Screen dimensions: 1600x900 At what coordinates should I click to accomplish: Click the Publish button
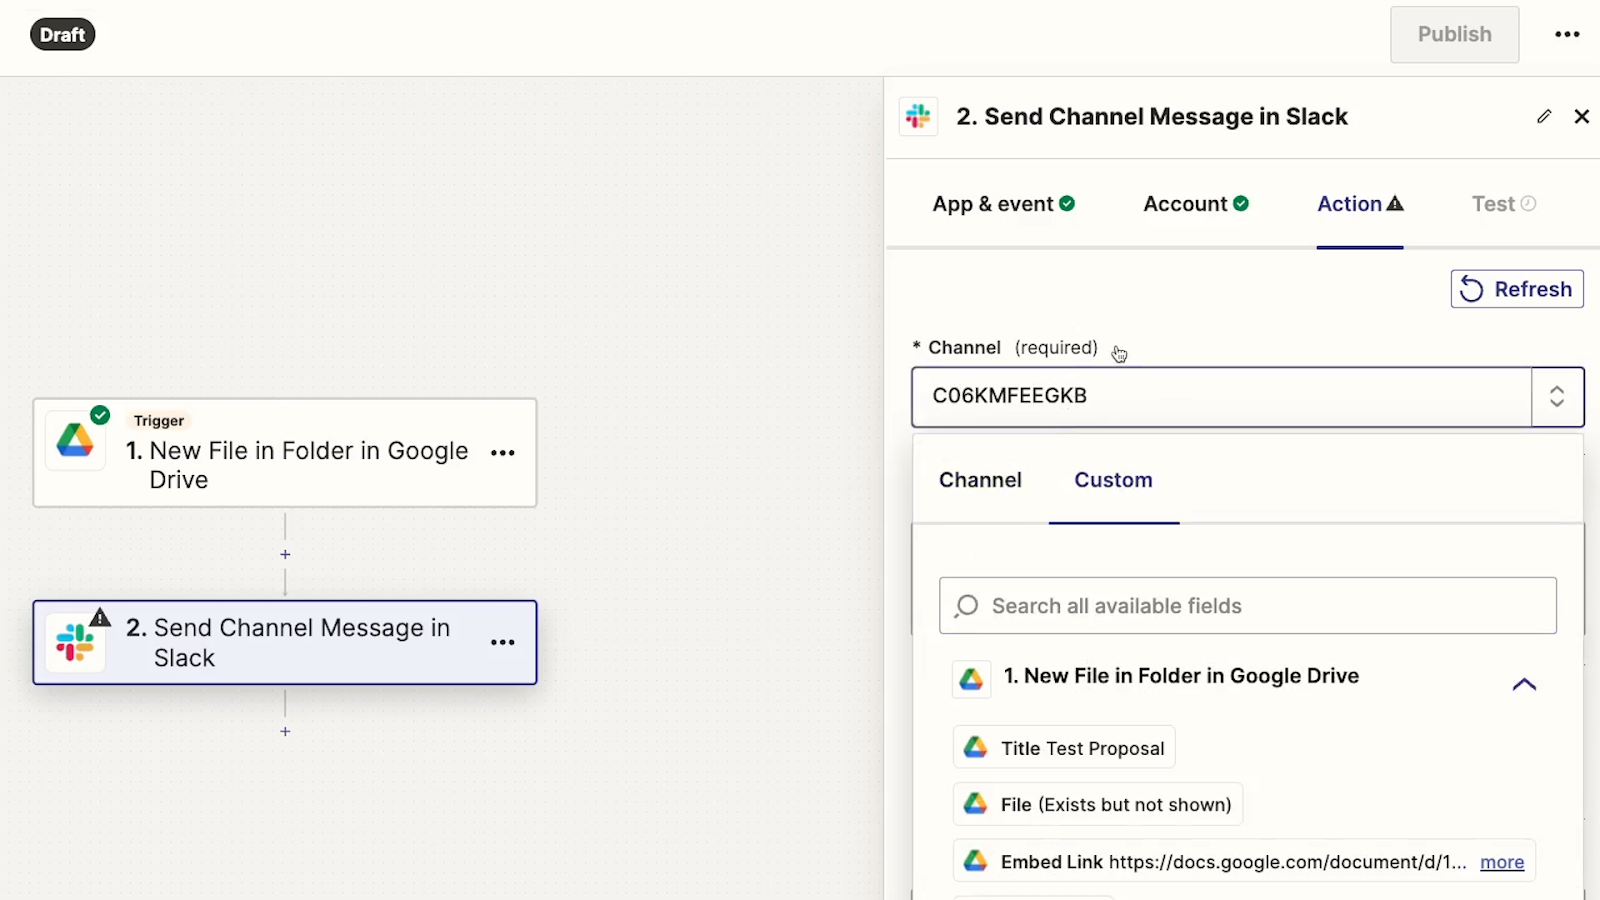click(1454, 34)
